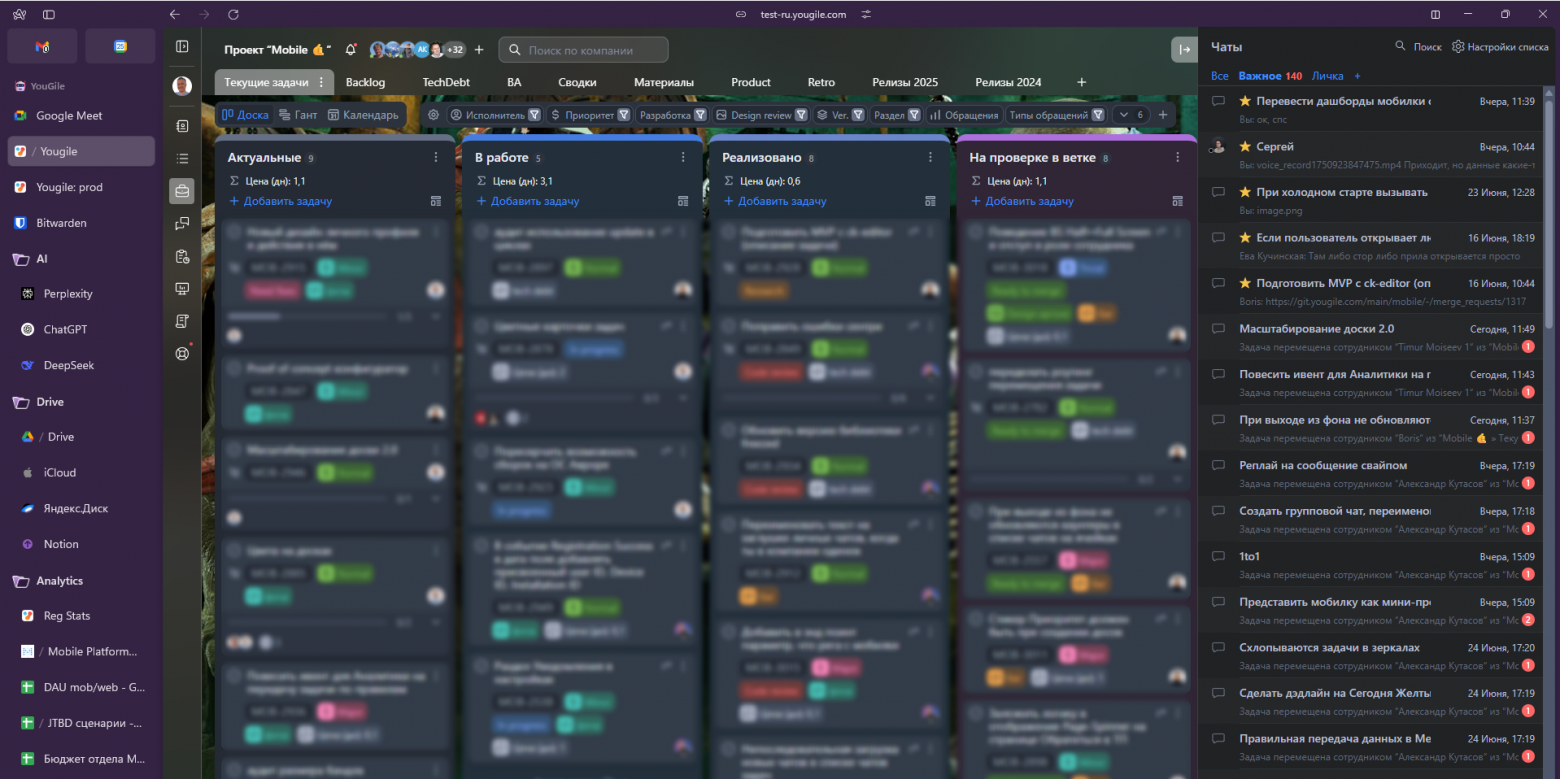Toggle star on Сергей chat
Screen dimensions: 1560x779
point(1245,147)
